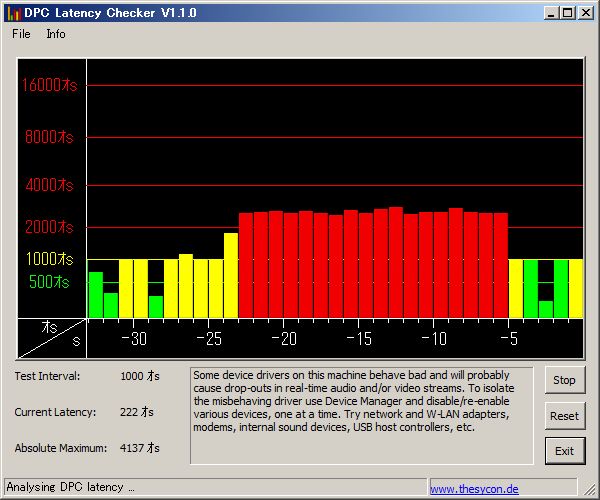Open the File menu
The width and height of the screenshot is (600, 500).
[21, 34]
